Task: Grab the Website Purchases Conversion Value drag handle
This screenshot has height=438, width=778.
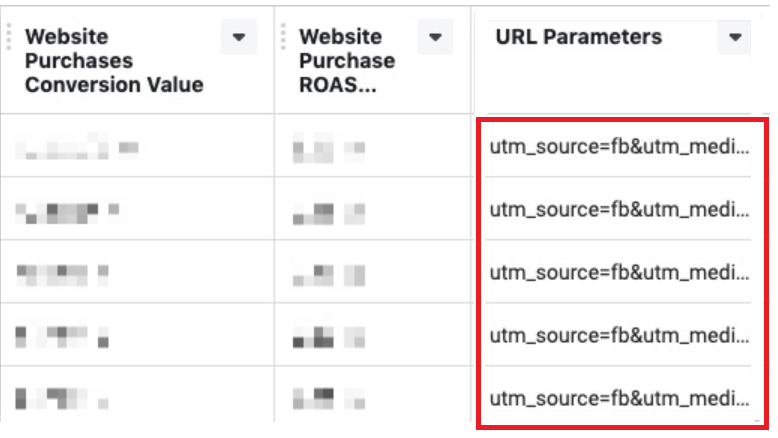Action: pos(8,37)
